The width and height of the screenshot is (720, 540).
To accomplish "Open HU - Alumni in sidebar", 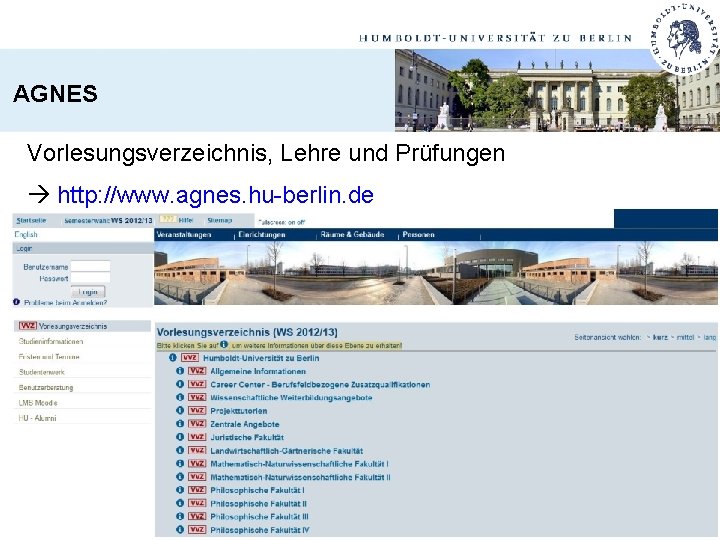I will (38, 418).
